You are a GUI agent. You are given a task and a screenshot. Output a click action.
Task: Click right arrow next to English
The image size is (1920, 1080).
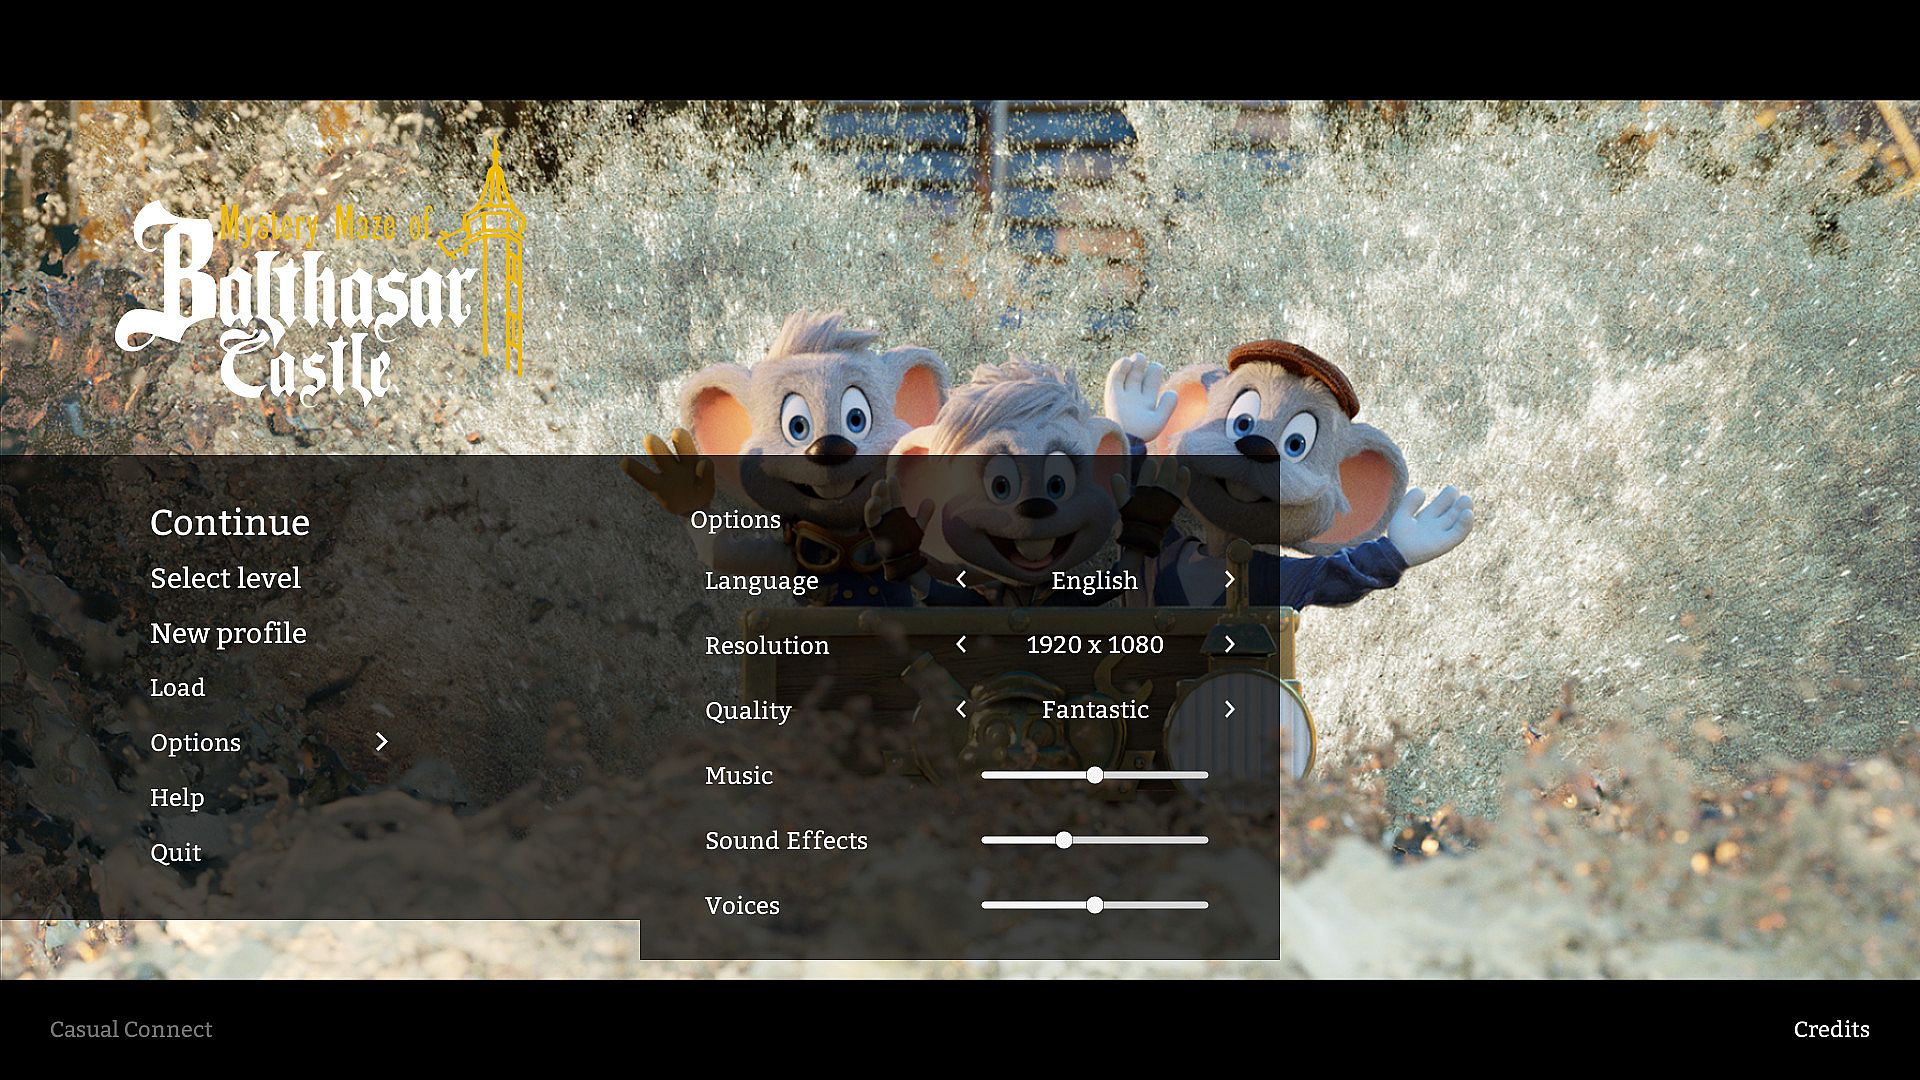(1229, 579)
